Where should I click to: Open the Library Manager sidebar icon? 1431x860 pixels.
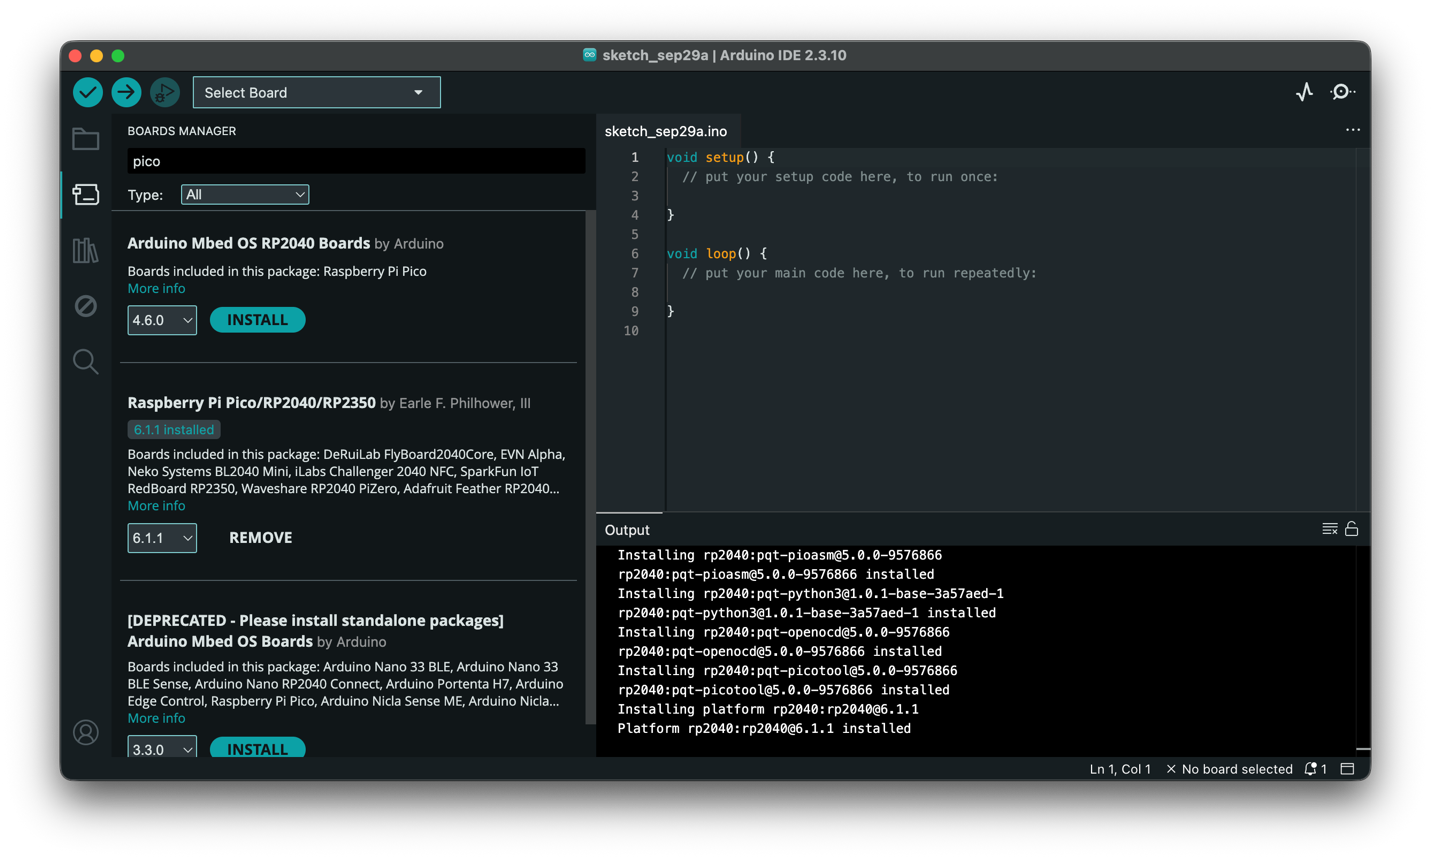(86, 250)
